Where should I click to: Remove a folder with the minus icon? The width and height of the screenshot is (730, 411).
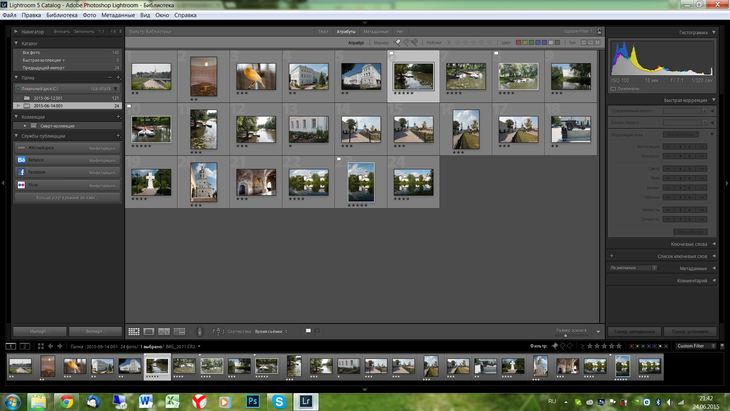point(110,78)
